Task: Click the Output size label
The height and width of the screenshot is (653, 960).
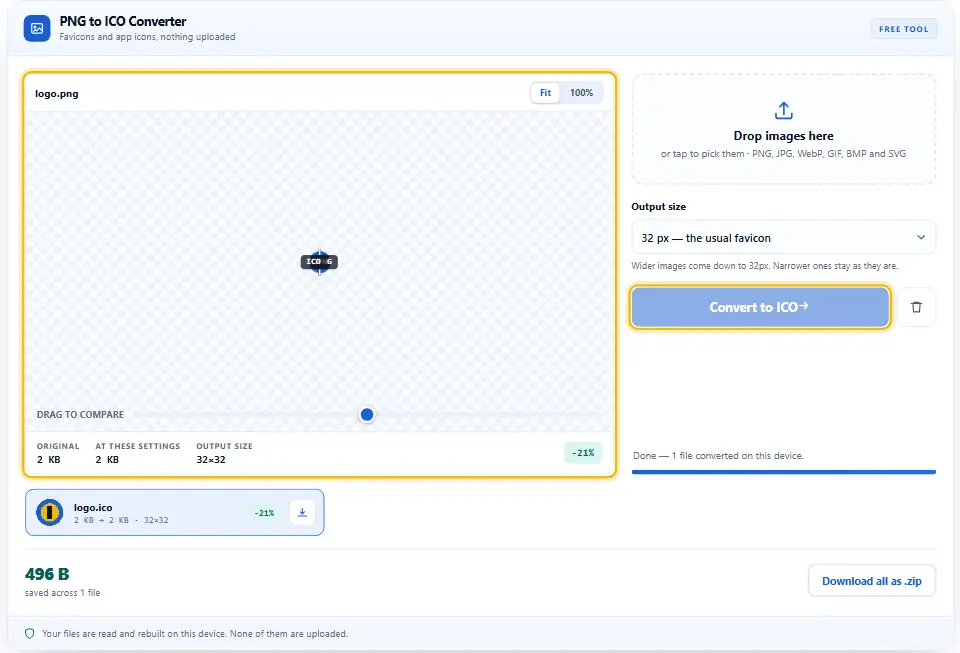Action: click(659, 207)
